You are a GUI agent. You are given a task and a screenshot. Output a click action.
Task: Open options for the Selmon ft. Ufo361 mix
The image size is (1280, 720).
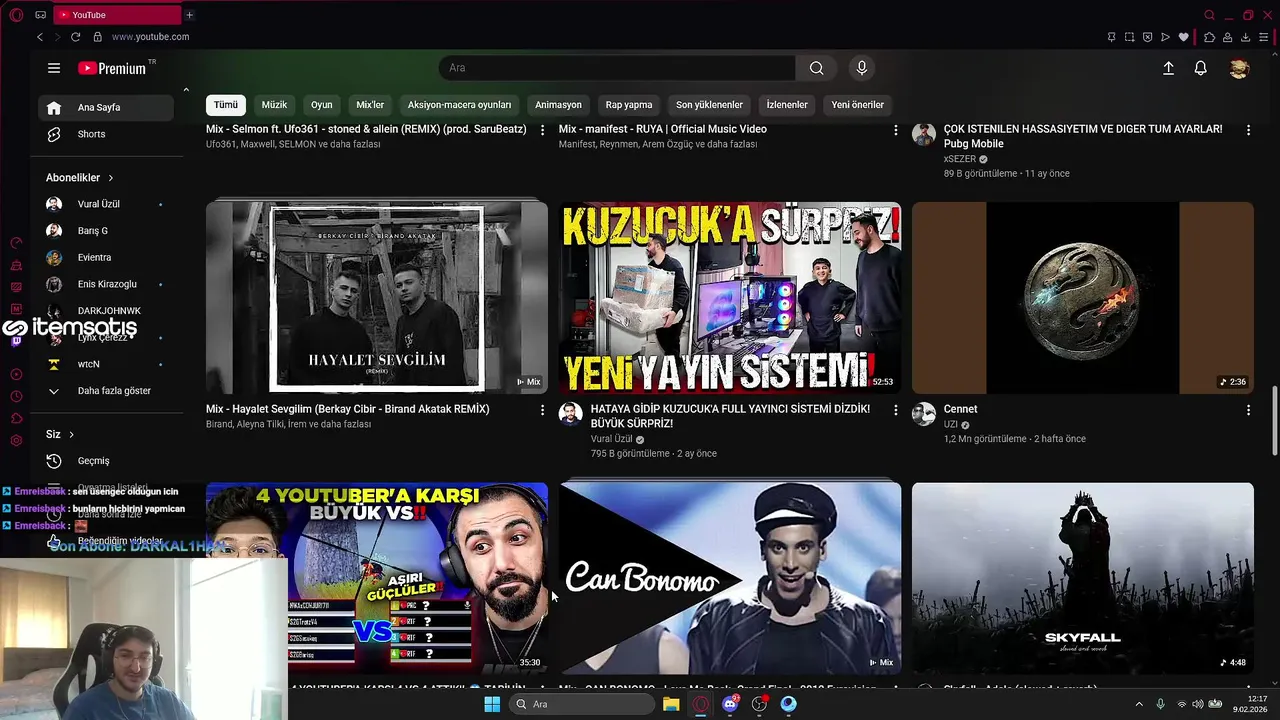tap(543, 130)
